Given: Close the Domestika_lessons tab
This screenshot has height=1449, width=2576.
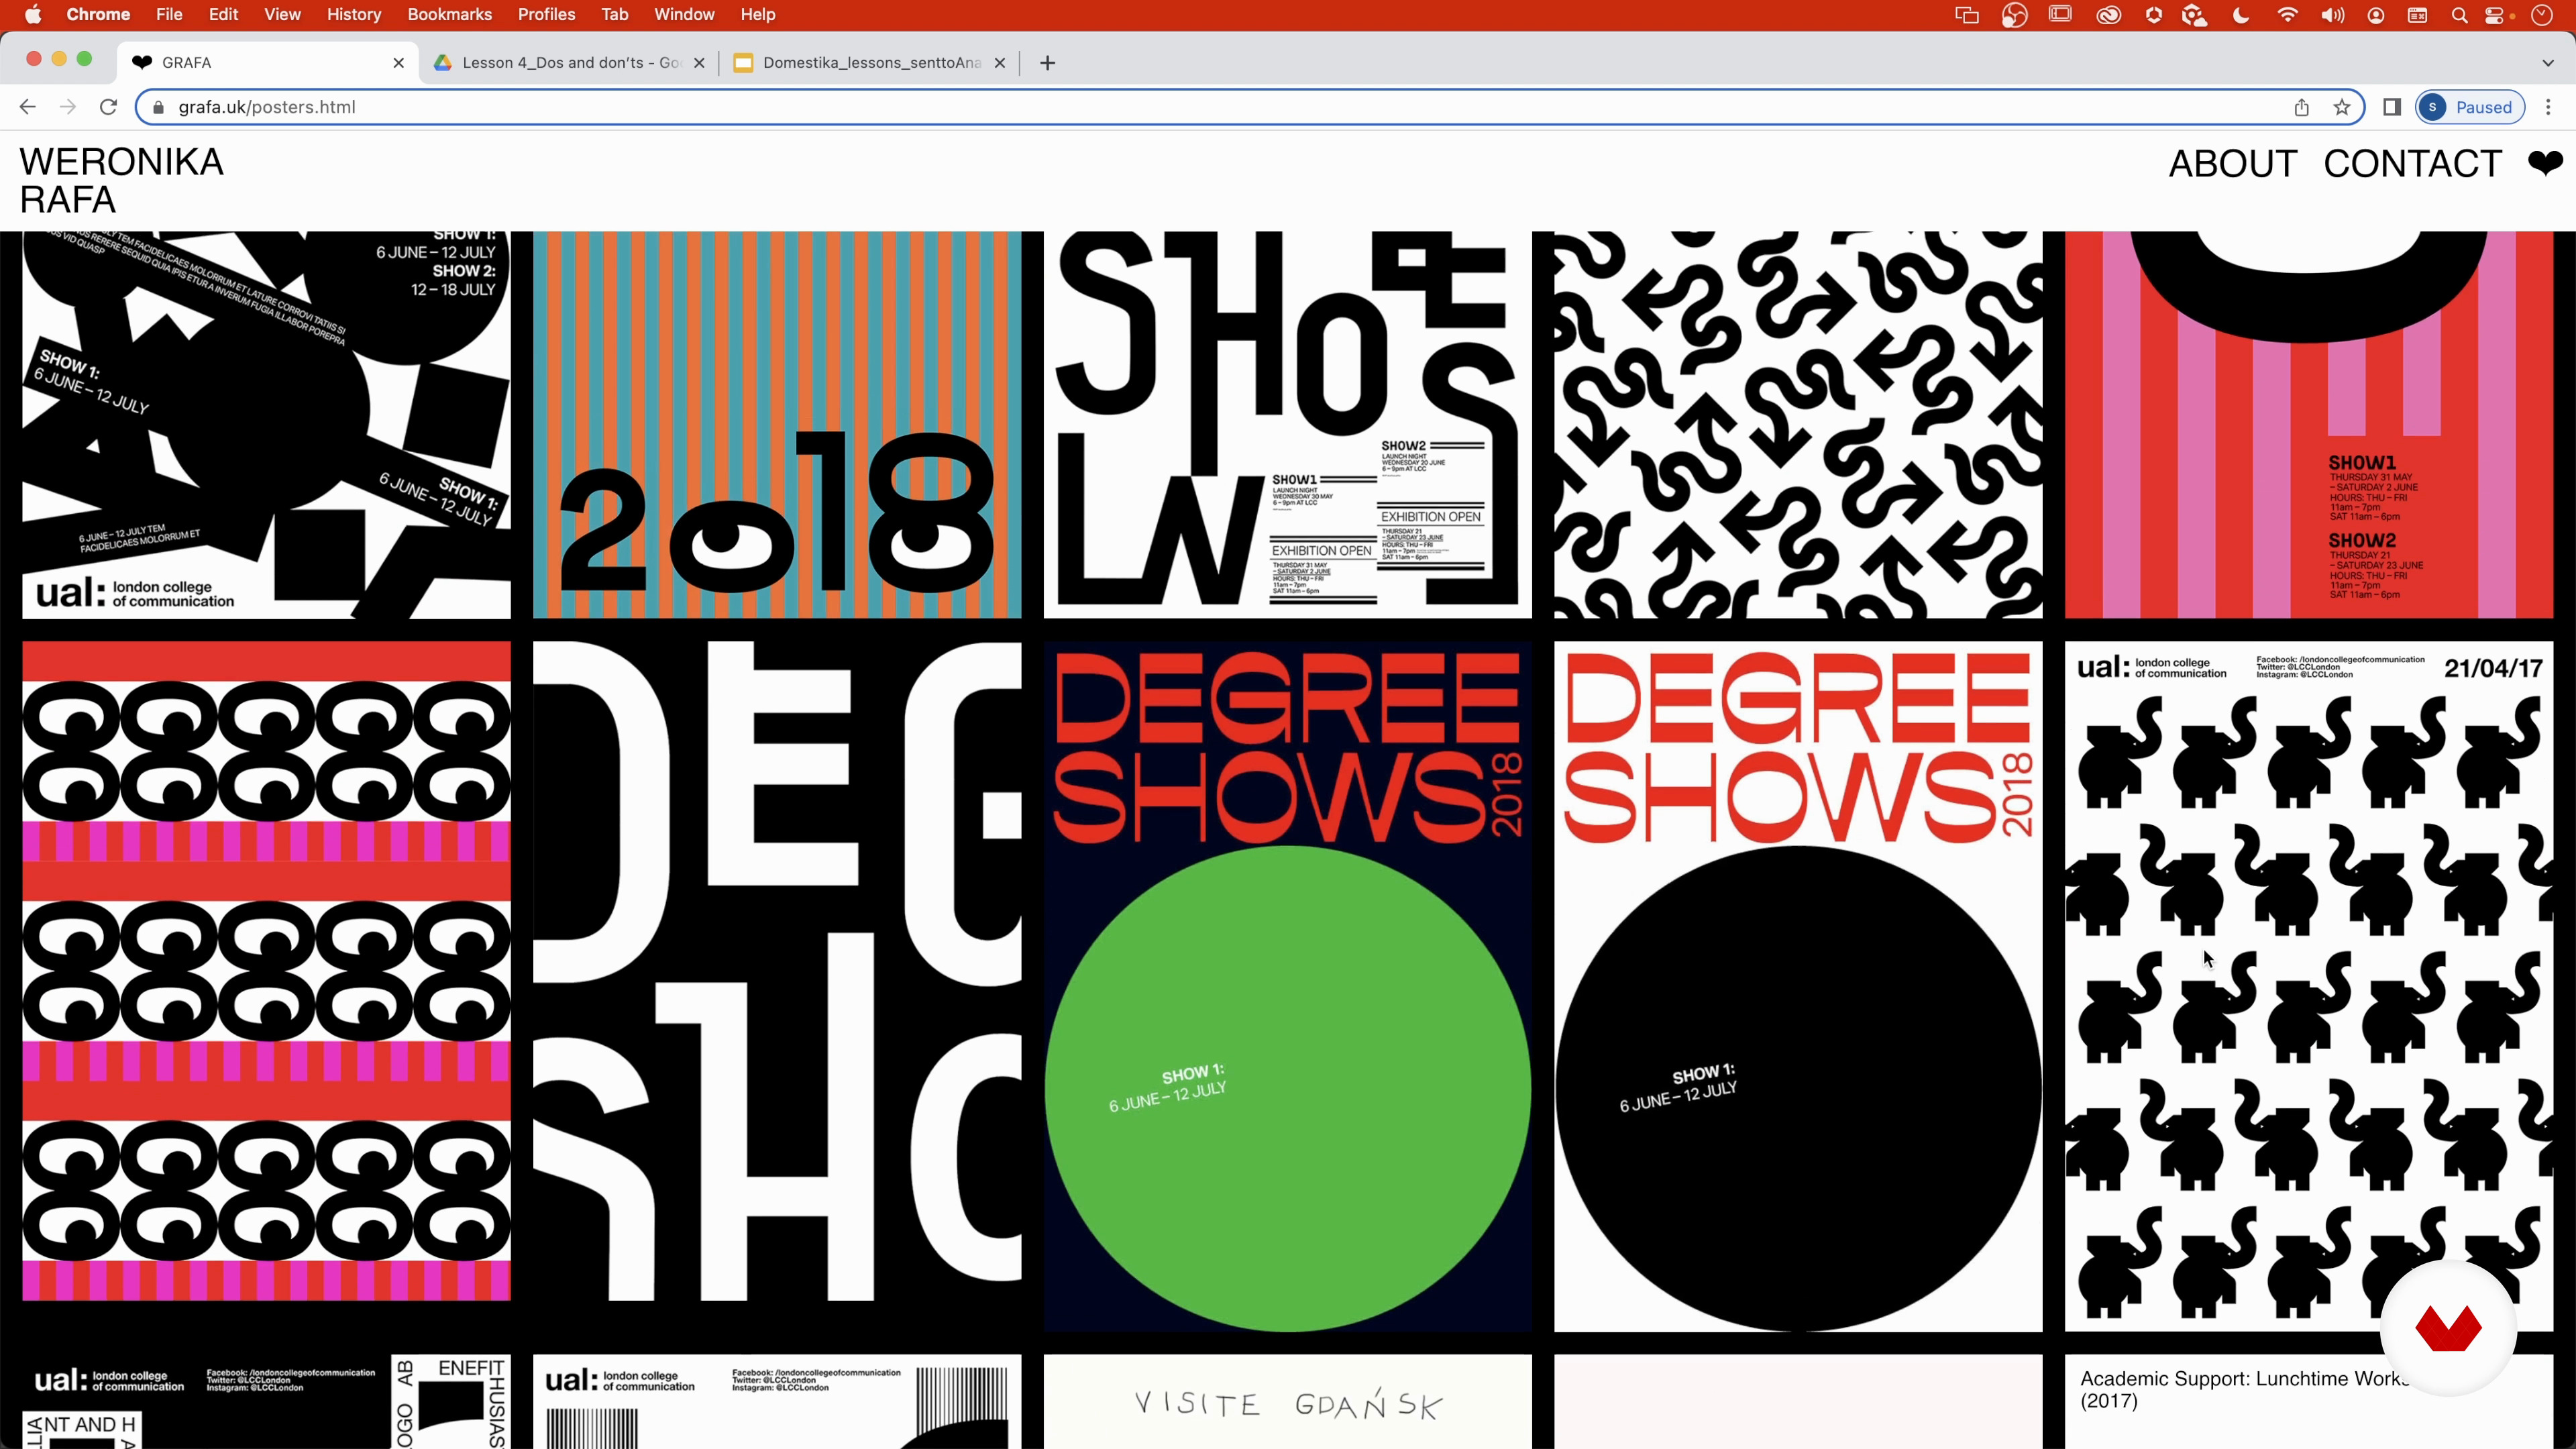Looking at the screenshot, I should [x=999, y=63].
